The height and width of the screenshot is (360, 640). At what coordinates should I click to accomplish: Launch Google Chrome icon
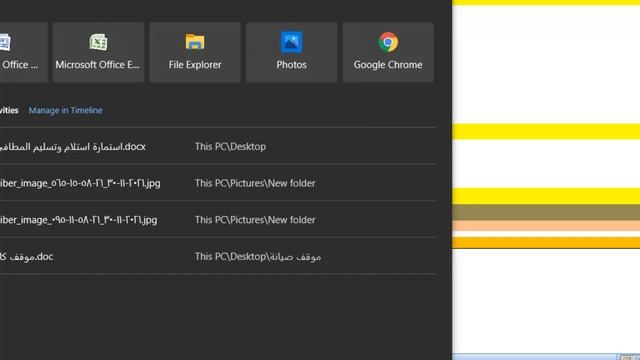pos(388,42)
